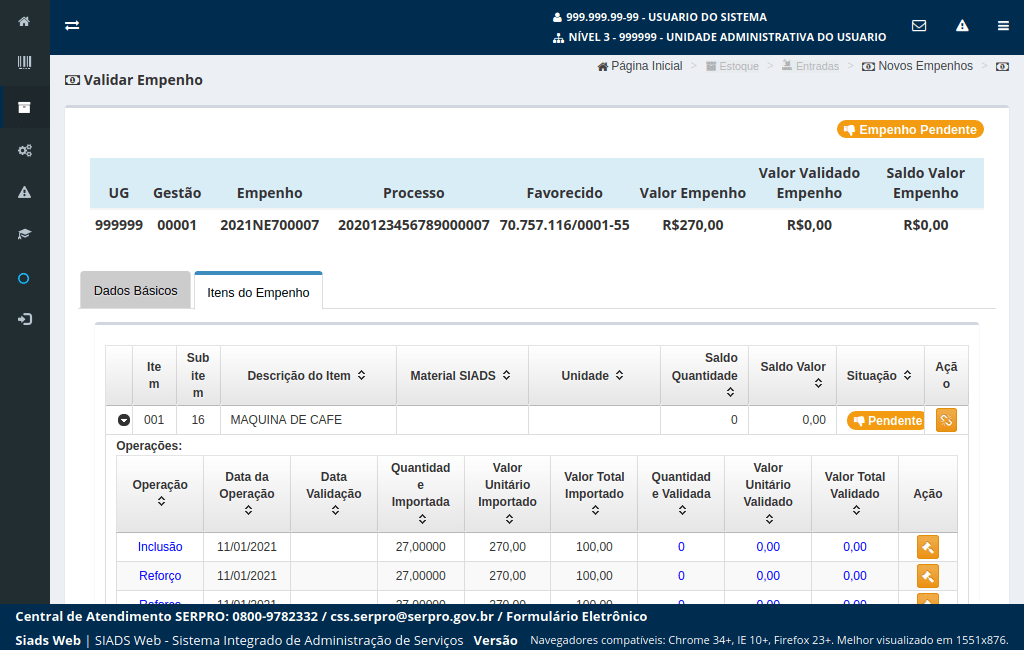The height and width of the screenshot is (650, 1024).
Task: Sort by Descrição do Item column
Action: click(361, 376)
